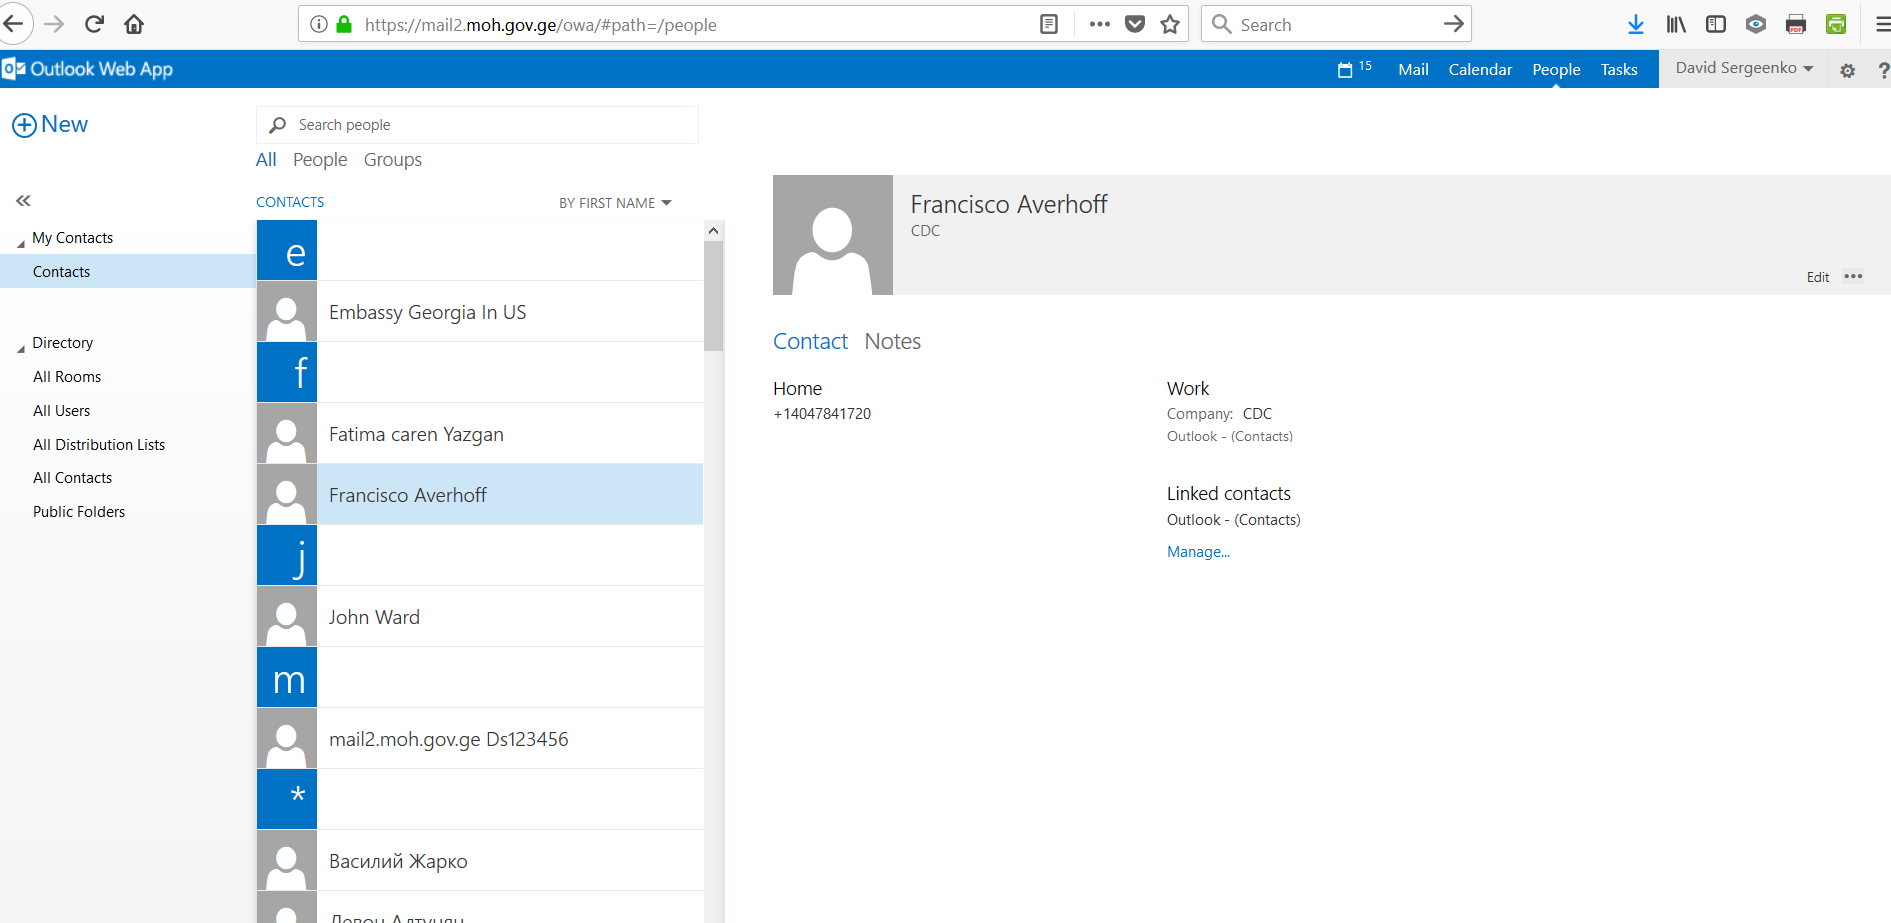Collapse the folder pane with double-chevron icon
This screenshot has width=1891, height=923.
click(23, 201)
